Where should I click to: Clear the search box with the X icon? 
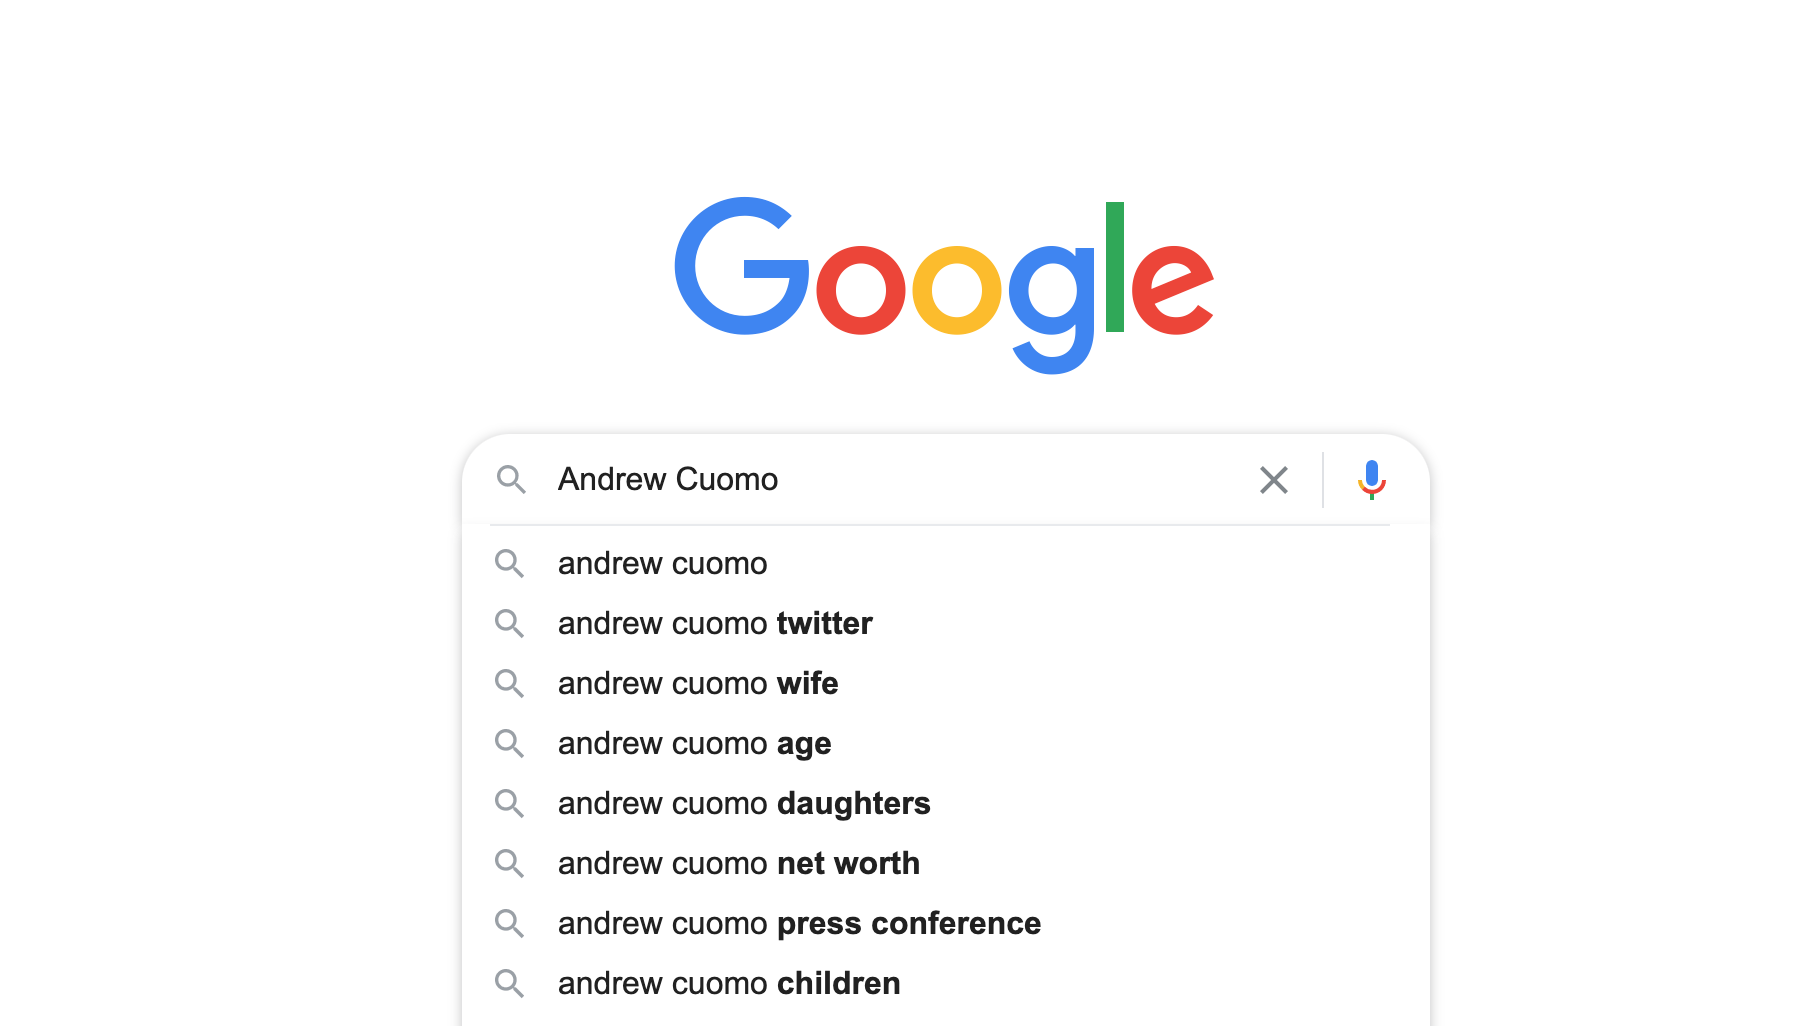coord(1273,480)
